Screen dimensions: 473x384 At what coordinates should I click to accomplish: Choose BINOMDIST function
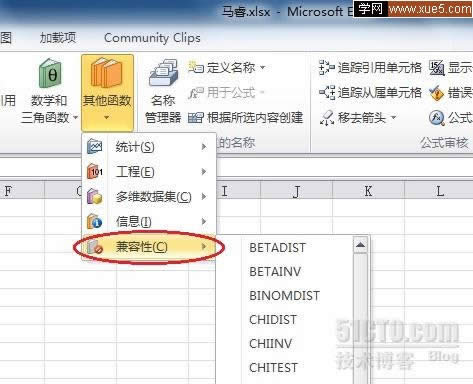[284, 296]
